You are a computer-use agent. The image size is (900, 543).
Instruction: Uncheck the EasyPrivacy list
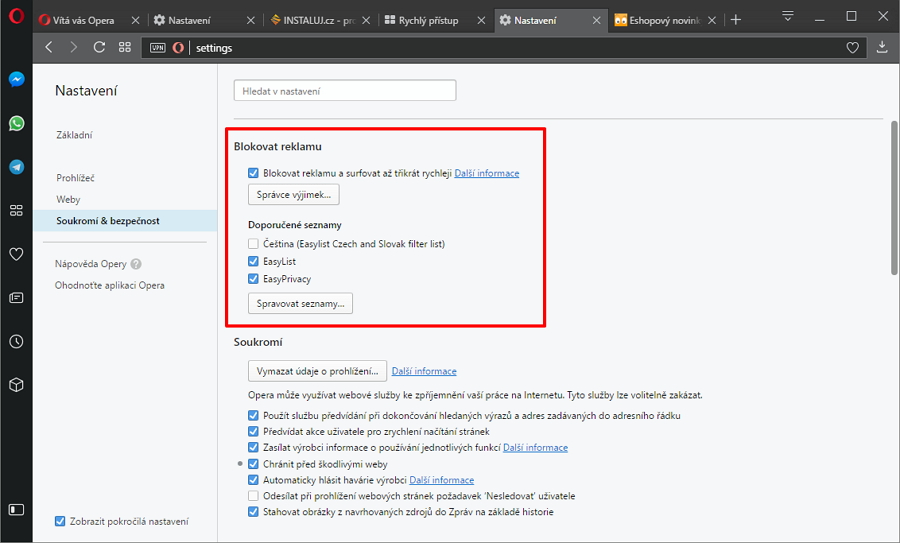coord(254,279)
